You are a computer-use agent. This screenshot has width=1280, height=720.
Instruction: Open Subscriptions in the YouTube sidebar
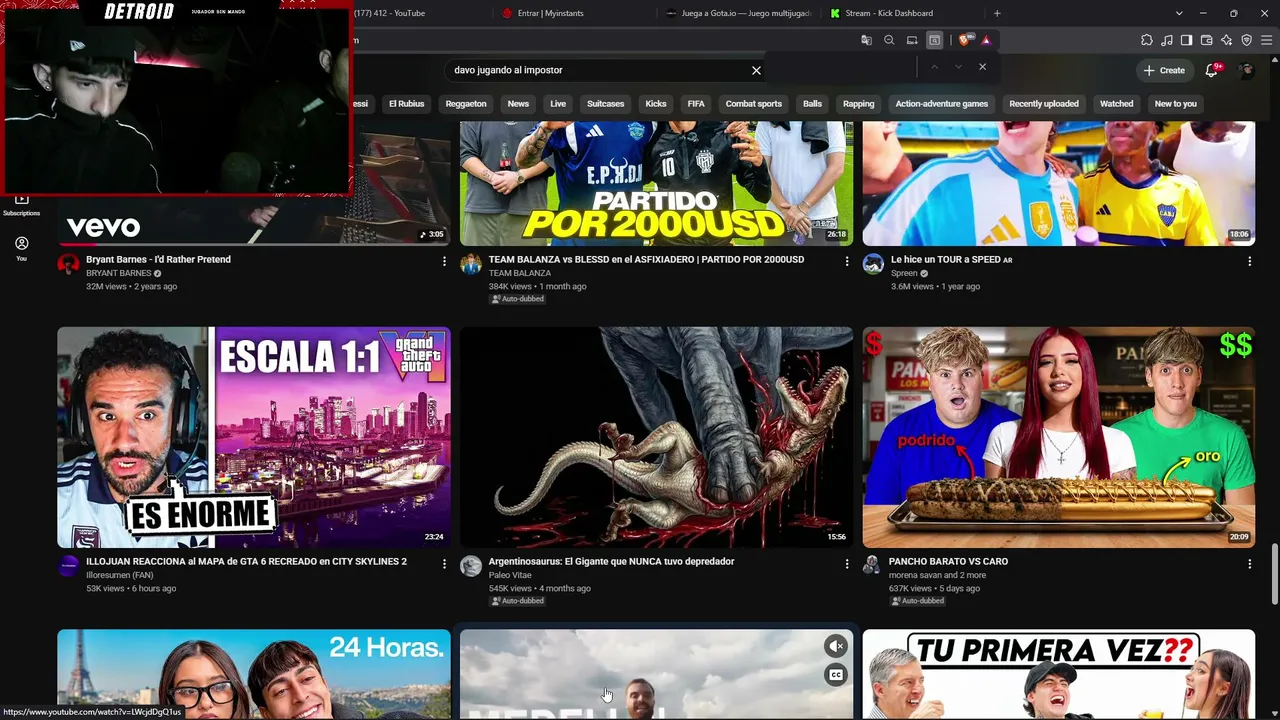(x=21, y=205)
